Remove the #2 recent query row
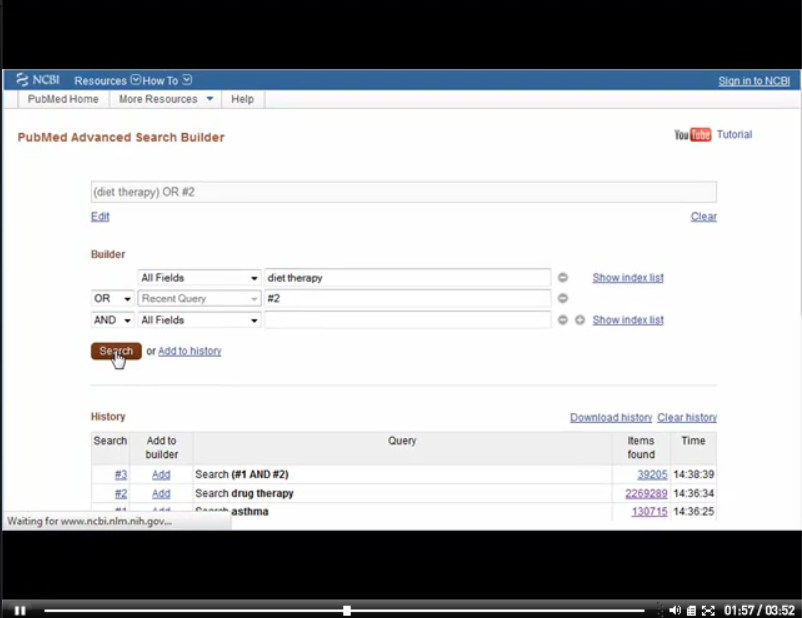This screenshot has width=802, height=618. coord(563,298)
